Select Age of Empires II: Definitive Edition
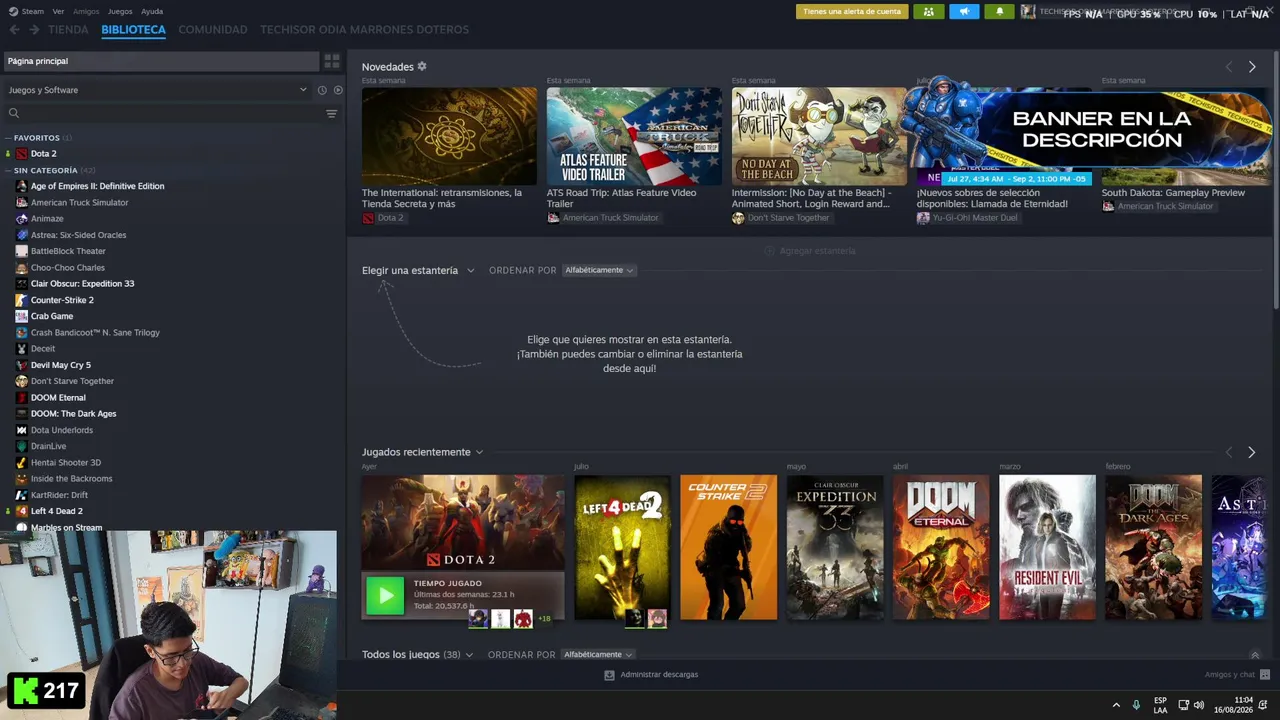 click(97, 186)
